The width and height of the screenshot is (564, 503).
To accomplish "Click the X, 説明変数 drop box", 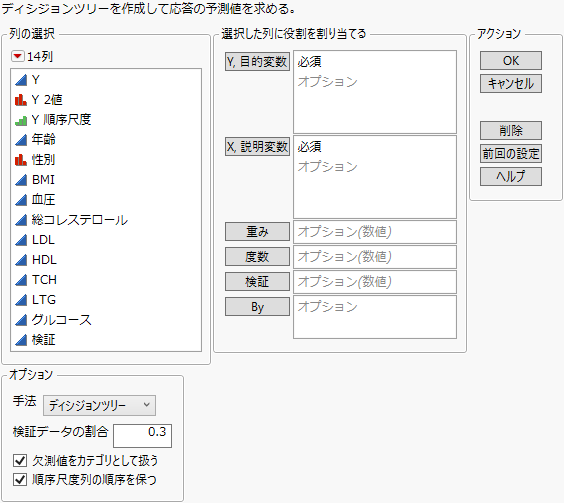I will 375,177.
